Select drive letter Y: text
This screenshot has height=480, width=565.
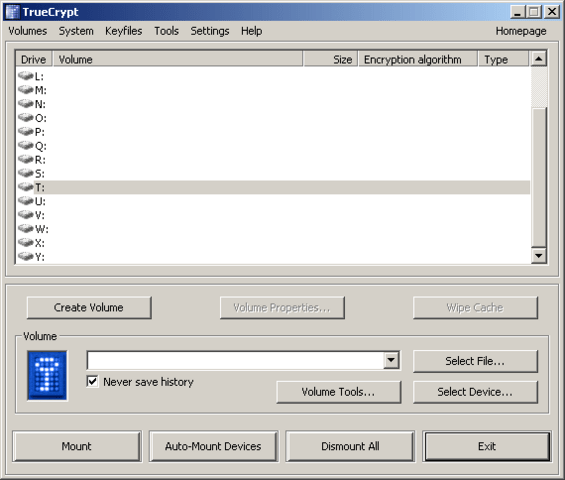pos(40,257)
